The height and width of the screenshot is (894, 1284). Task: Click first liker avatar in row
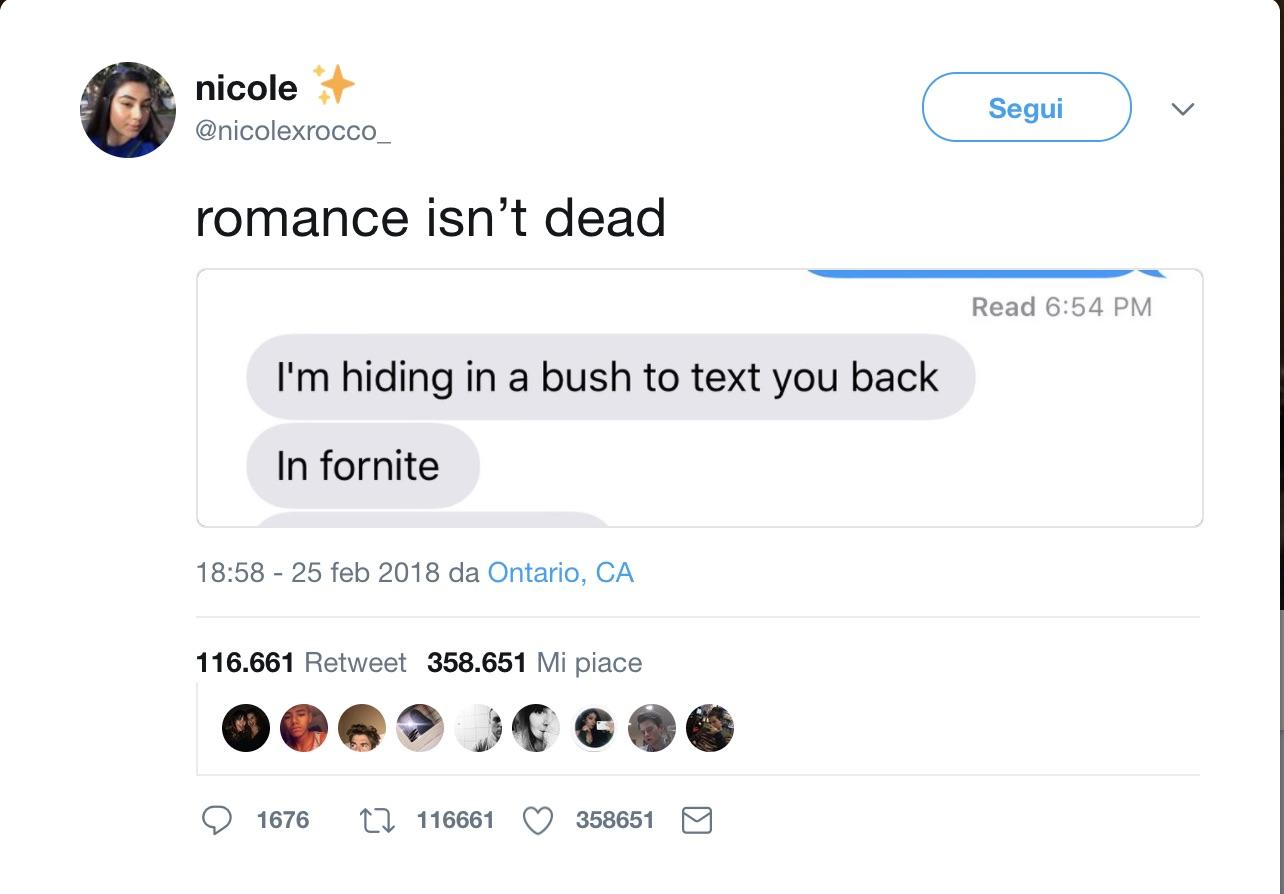tap(246, 728)
